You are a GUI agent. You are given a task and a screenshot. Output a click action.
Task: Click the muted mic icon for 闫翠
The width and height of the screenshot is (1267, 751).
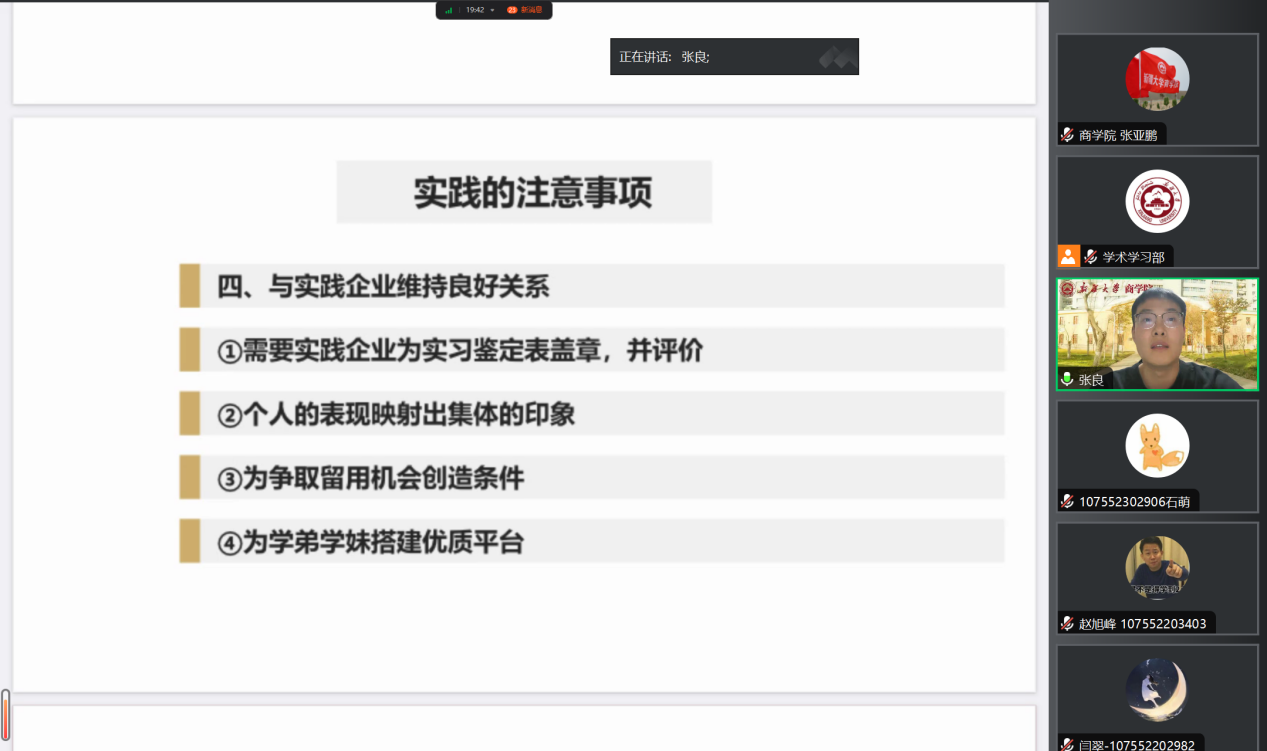point(1068,744)
